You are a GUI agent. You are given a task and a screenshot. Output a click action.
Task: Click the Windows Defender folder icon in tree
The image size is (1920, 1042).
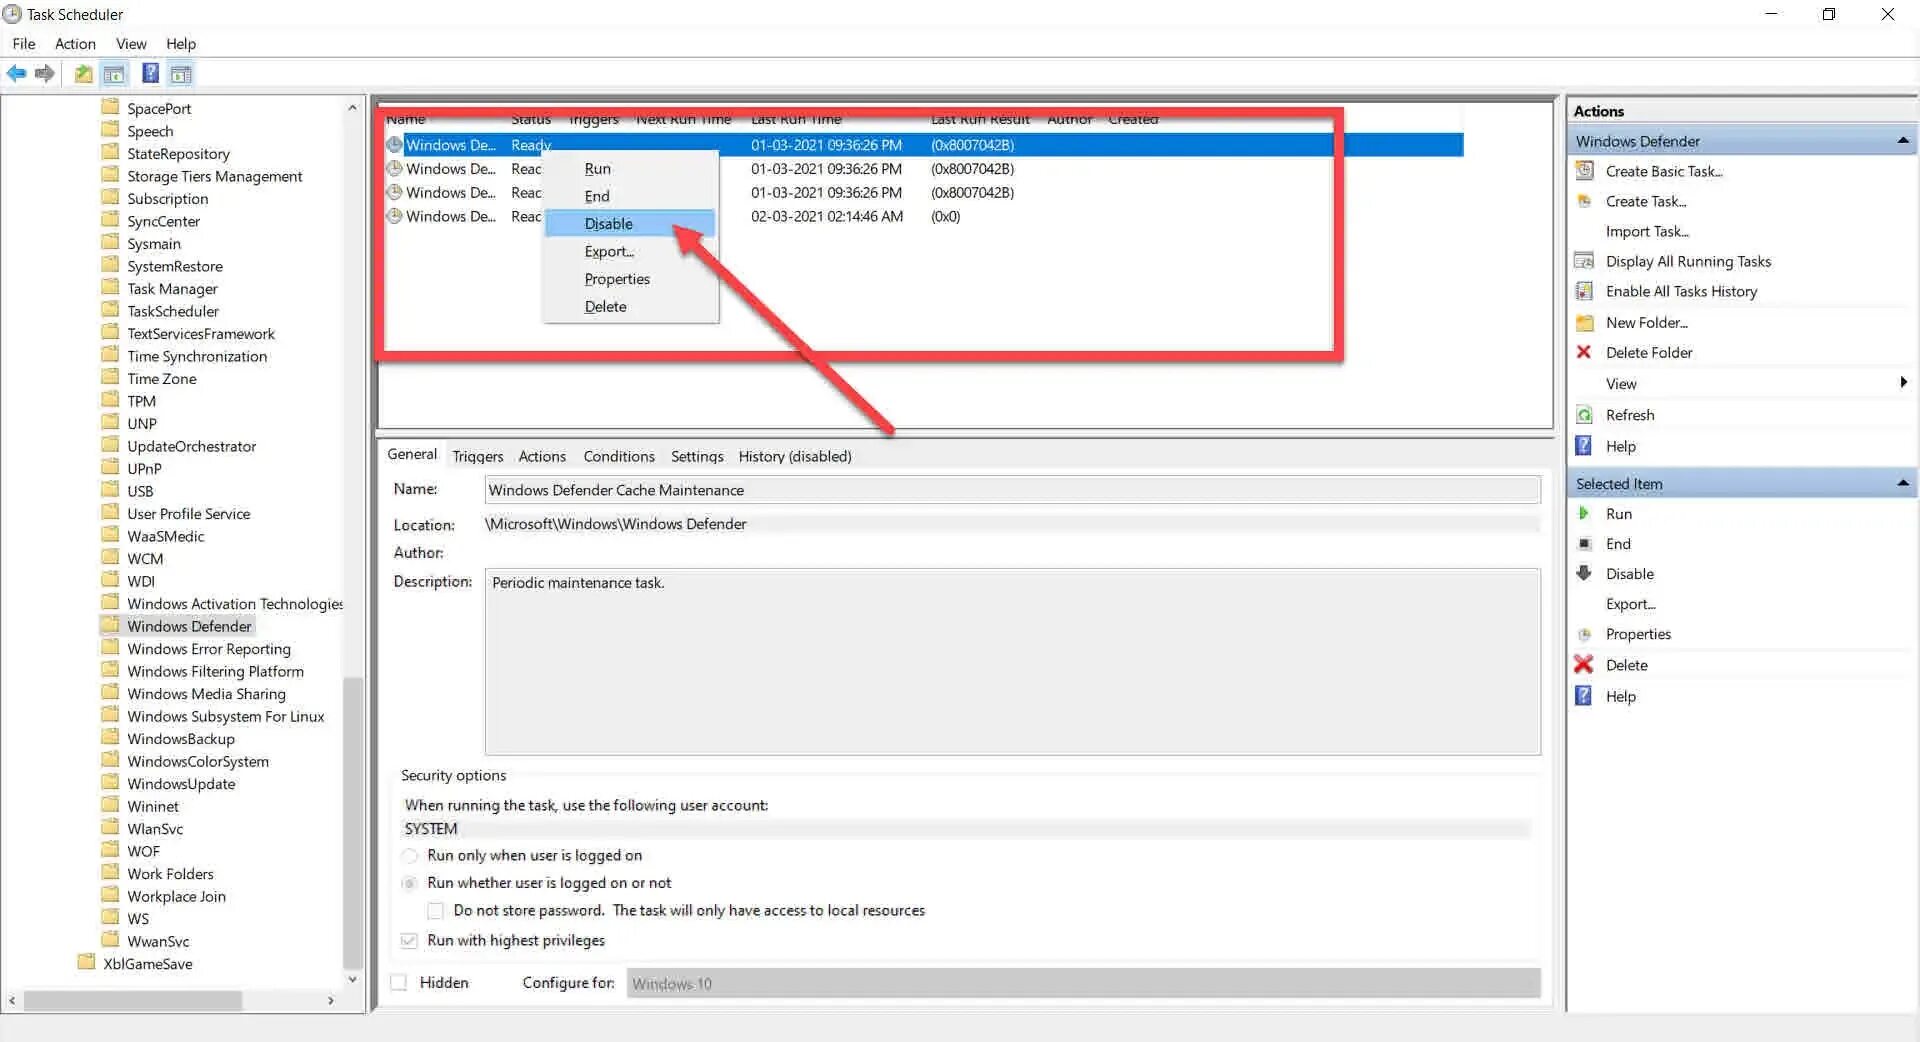110,625
